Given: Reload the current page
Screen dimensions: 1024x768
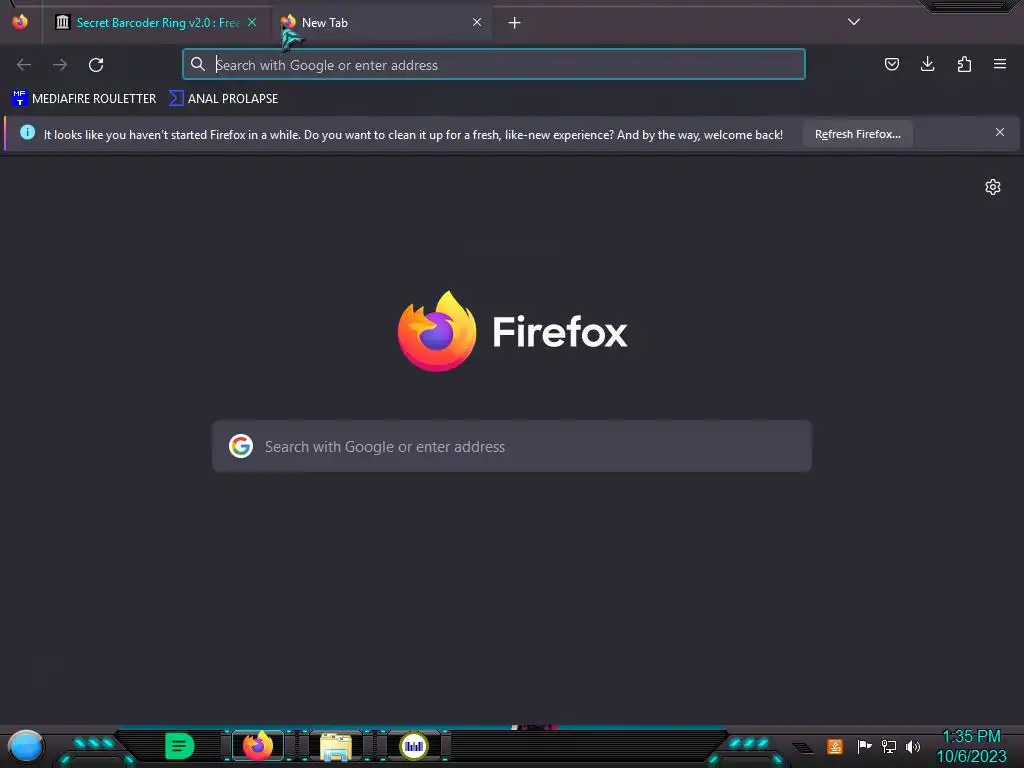Looking at the screenshot, I should coord(96,65).
